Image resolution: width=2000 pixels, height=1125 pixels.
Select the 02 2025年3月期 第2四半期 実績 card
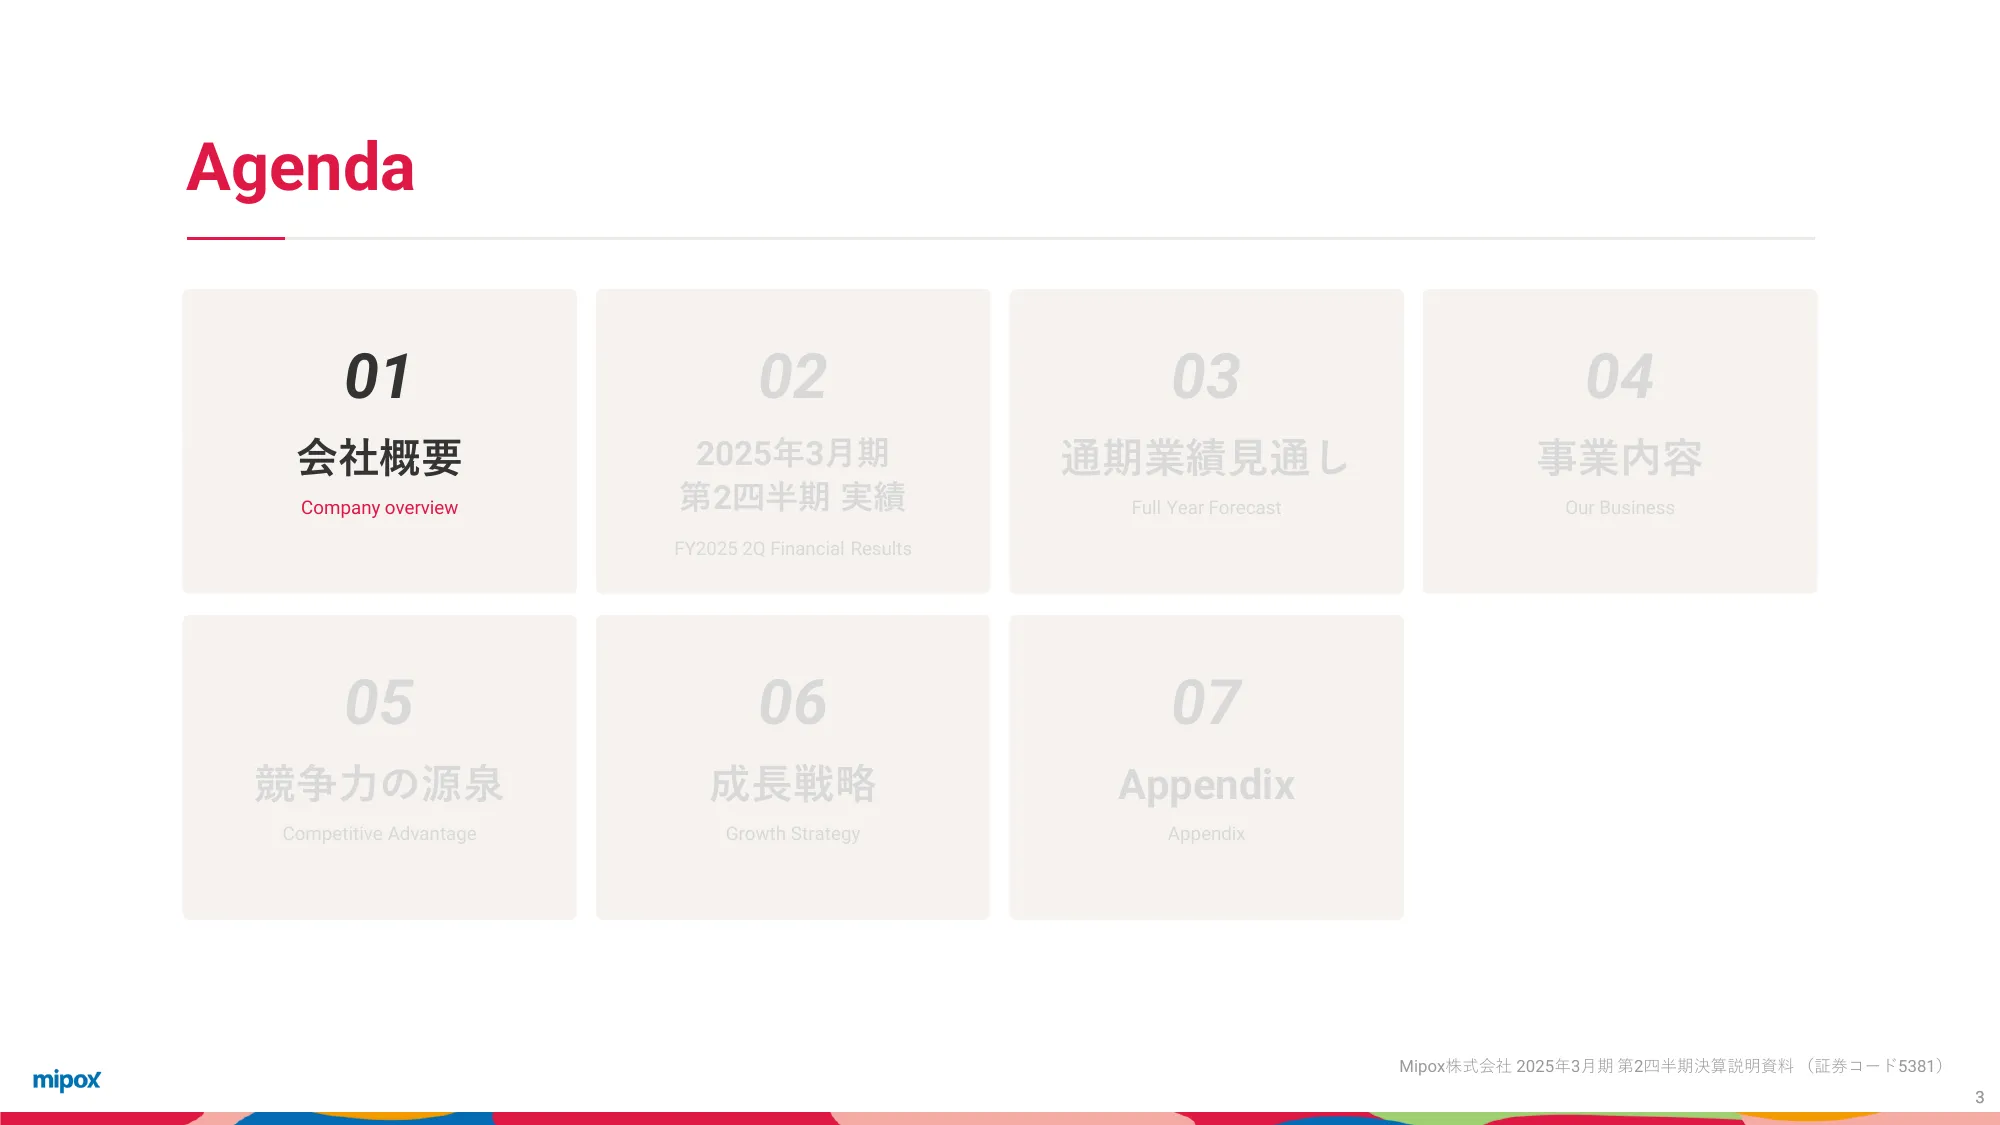click(793, 441)
